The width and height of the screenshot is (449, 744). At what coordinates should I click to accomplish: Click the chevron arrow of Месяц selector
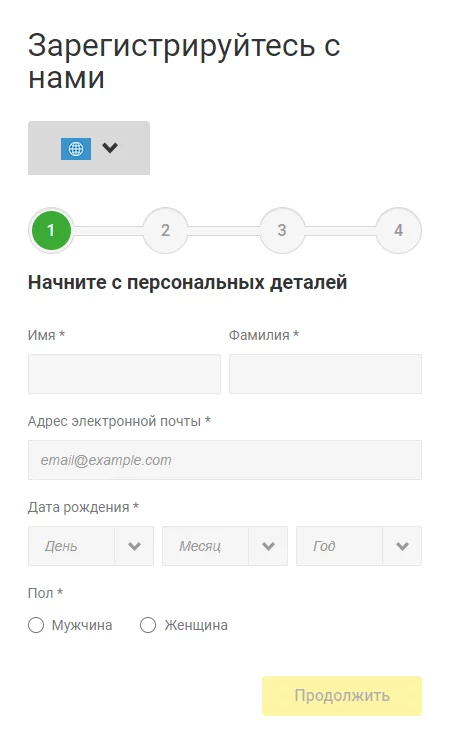(x=268, y=546)
